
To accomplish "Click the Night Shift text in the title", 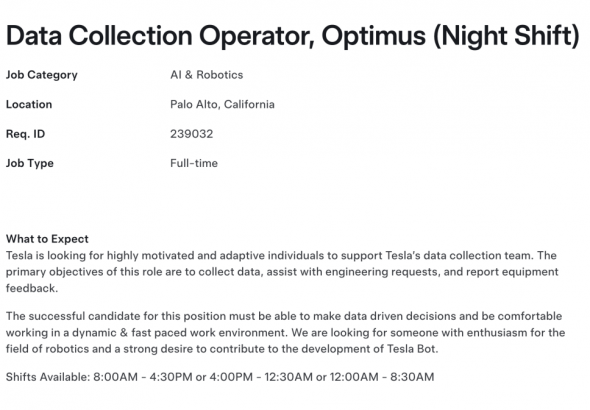I will click(506, 36).
